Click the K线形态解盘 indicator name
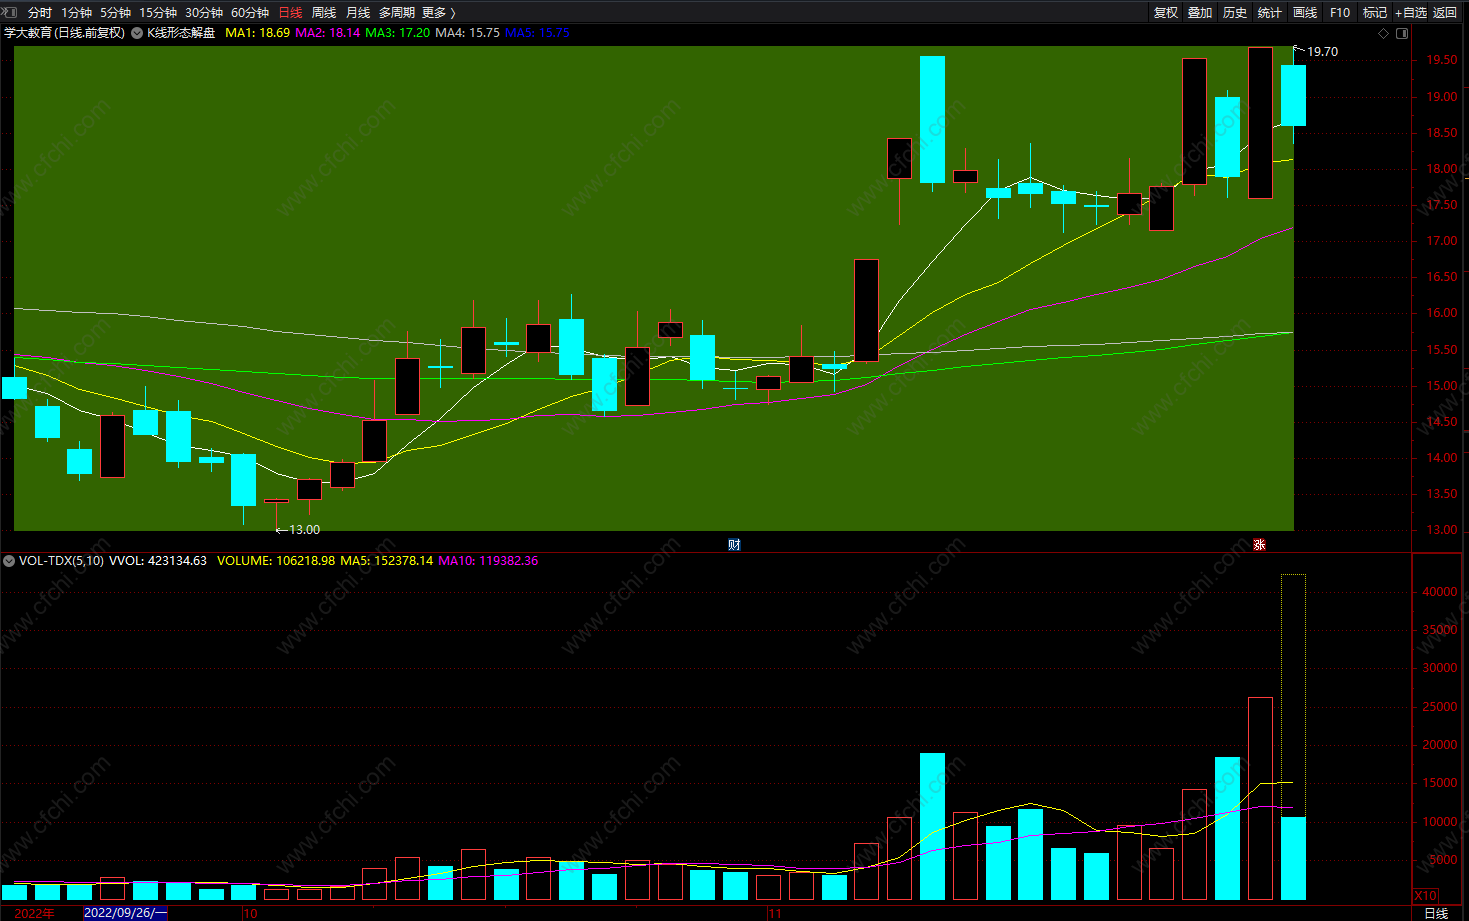This screenshot has width=1469, height=921. click(181, 33)
